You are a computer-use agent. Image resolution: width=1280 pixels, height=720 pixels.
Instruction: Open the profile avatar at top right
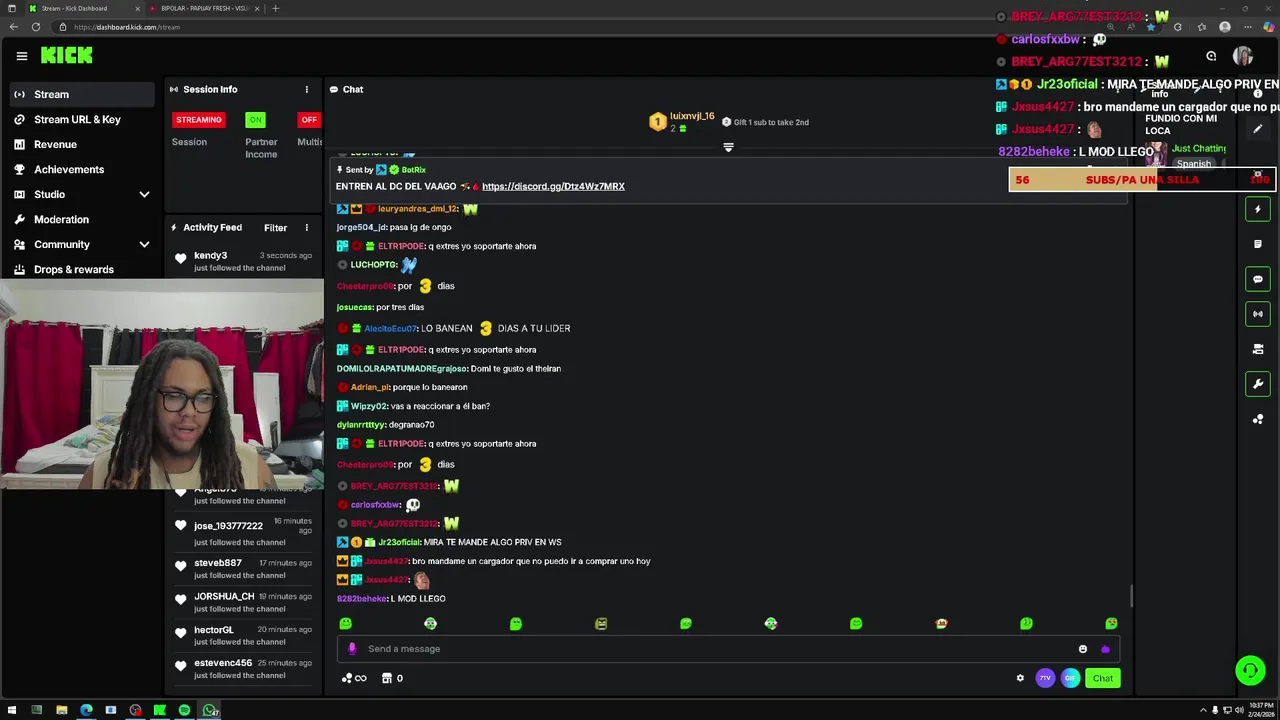1243,56
